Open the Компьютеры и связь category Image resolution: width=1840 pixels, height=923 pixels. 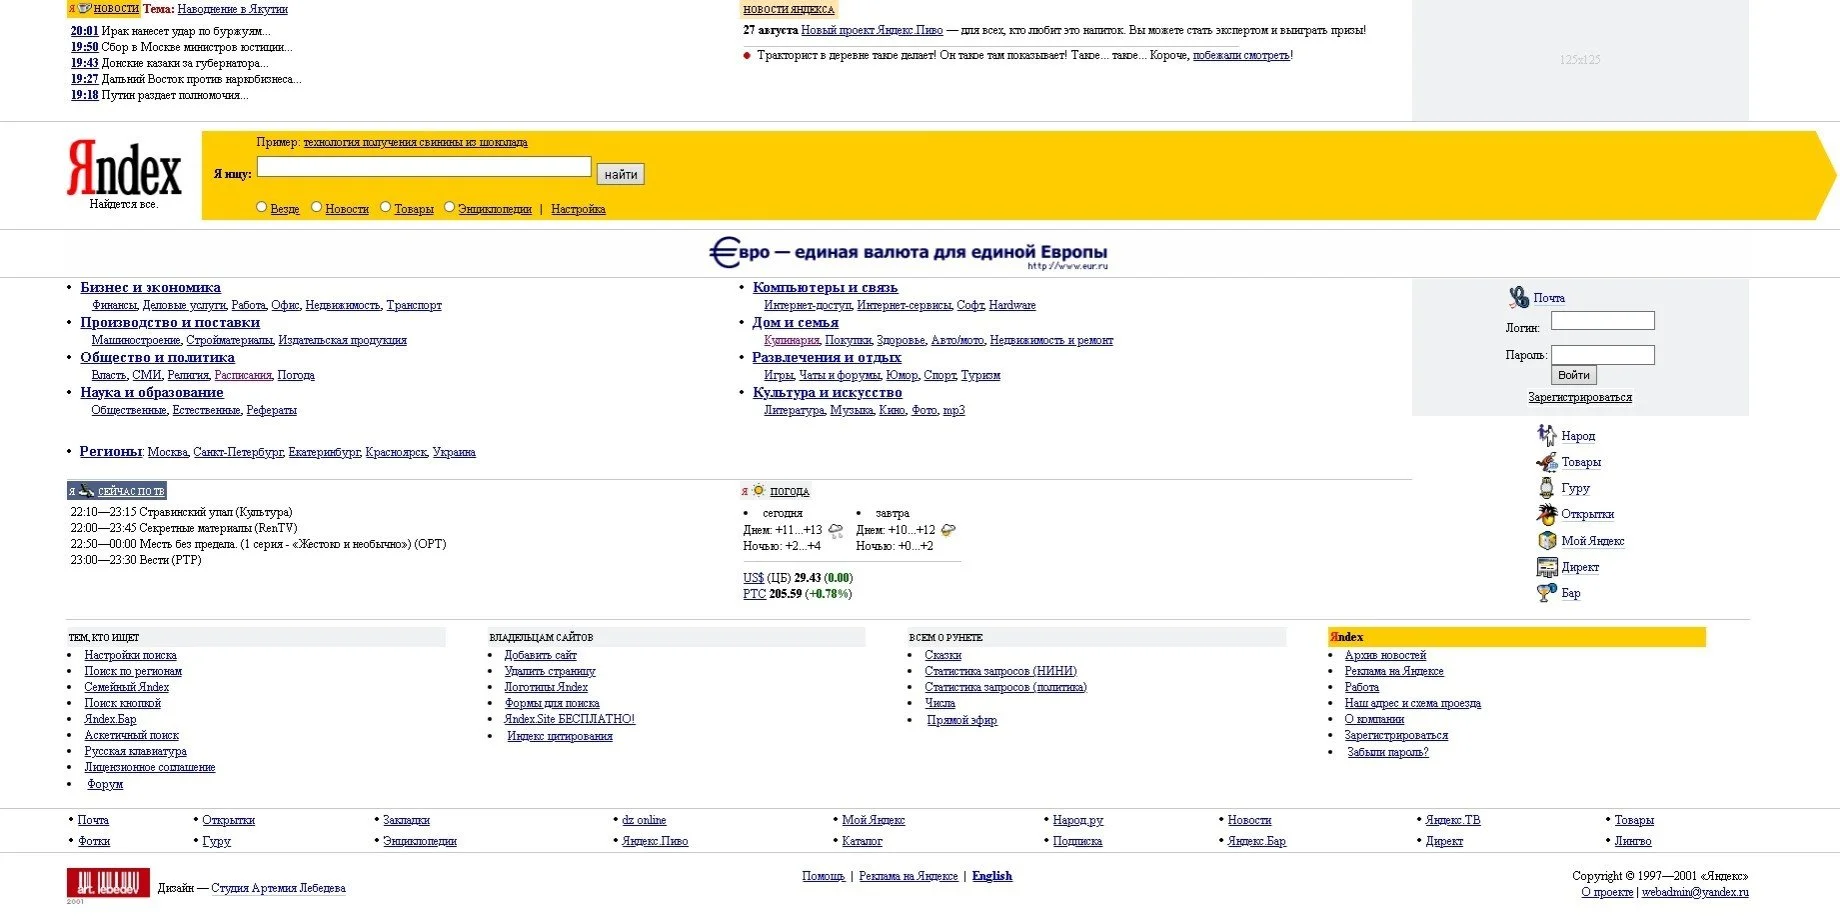coord(825,288)
